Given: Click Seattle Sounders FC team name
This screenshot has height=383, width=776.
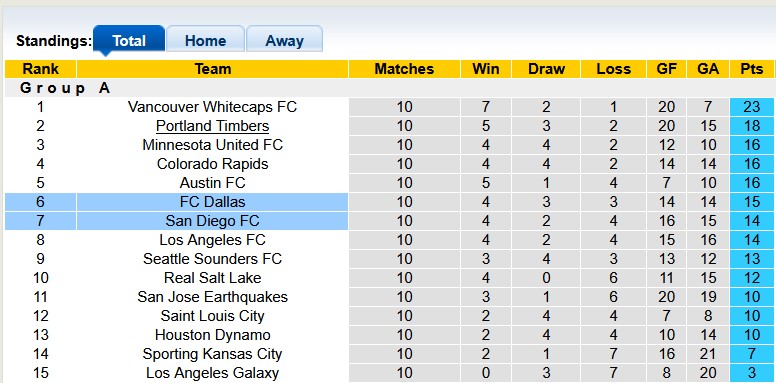Looking at the screenshot, I should click(212, 259).
